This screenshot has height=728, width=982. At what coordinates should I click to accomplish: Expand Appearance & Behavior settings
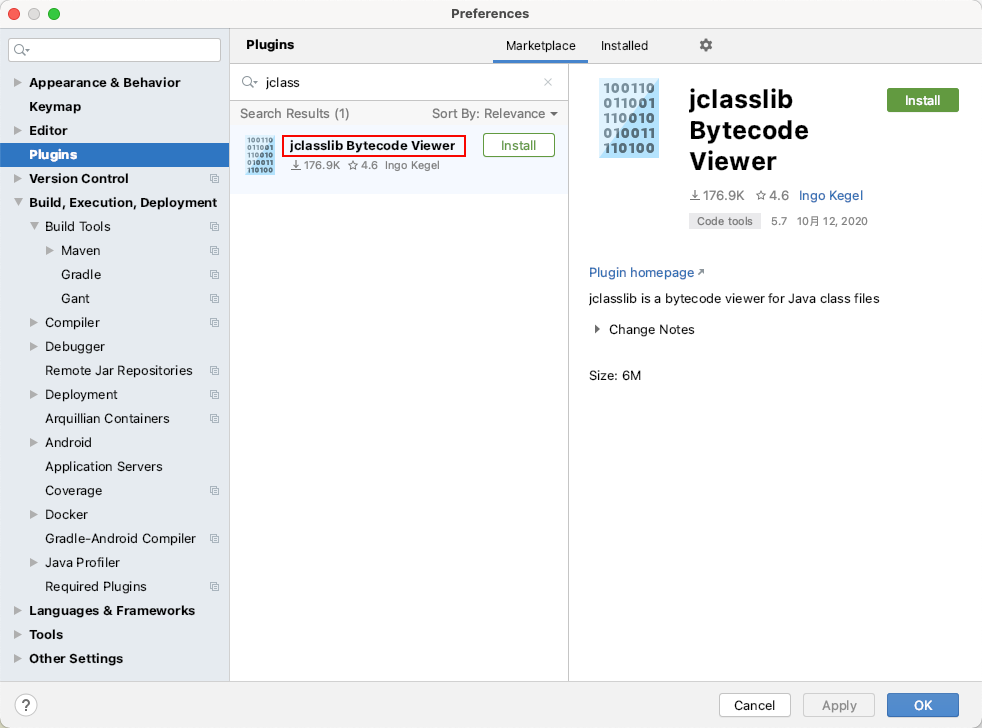[x=18, y=82]
